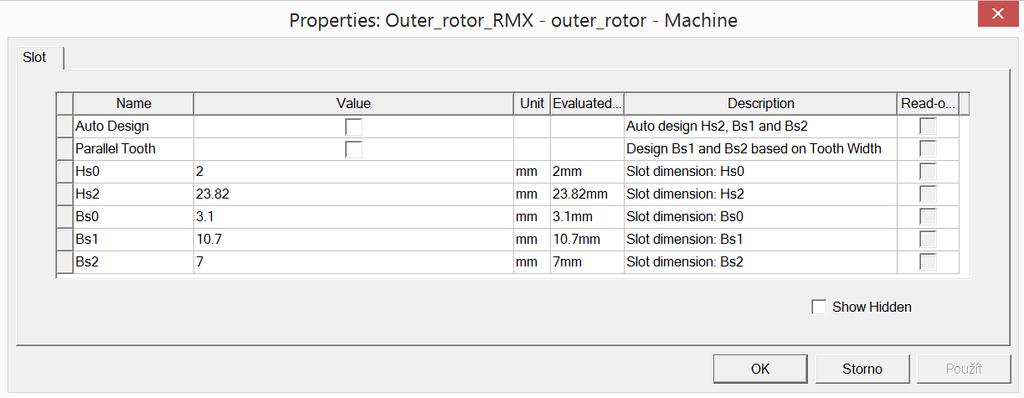This screenshot has height=398, width=1024.
Task: Select the Parallel Tooth name cell
Action: point(133,149)
